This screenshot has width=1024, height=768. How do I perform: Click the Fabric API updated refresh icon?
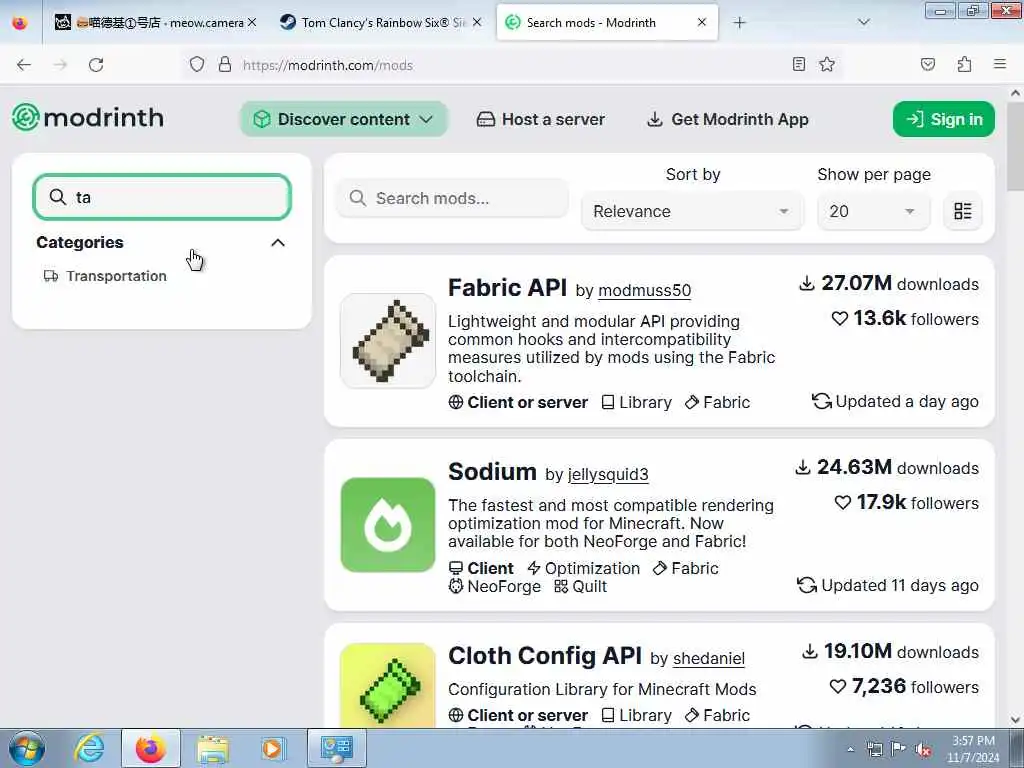click(821, 401)
